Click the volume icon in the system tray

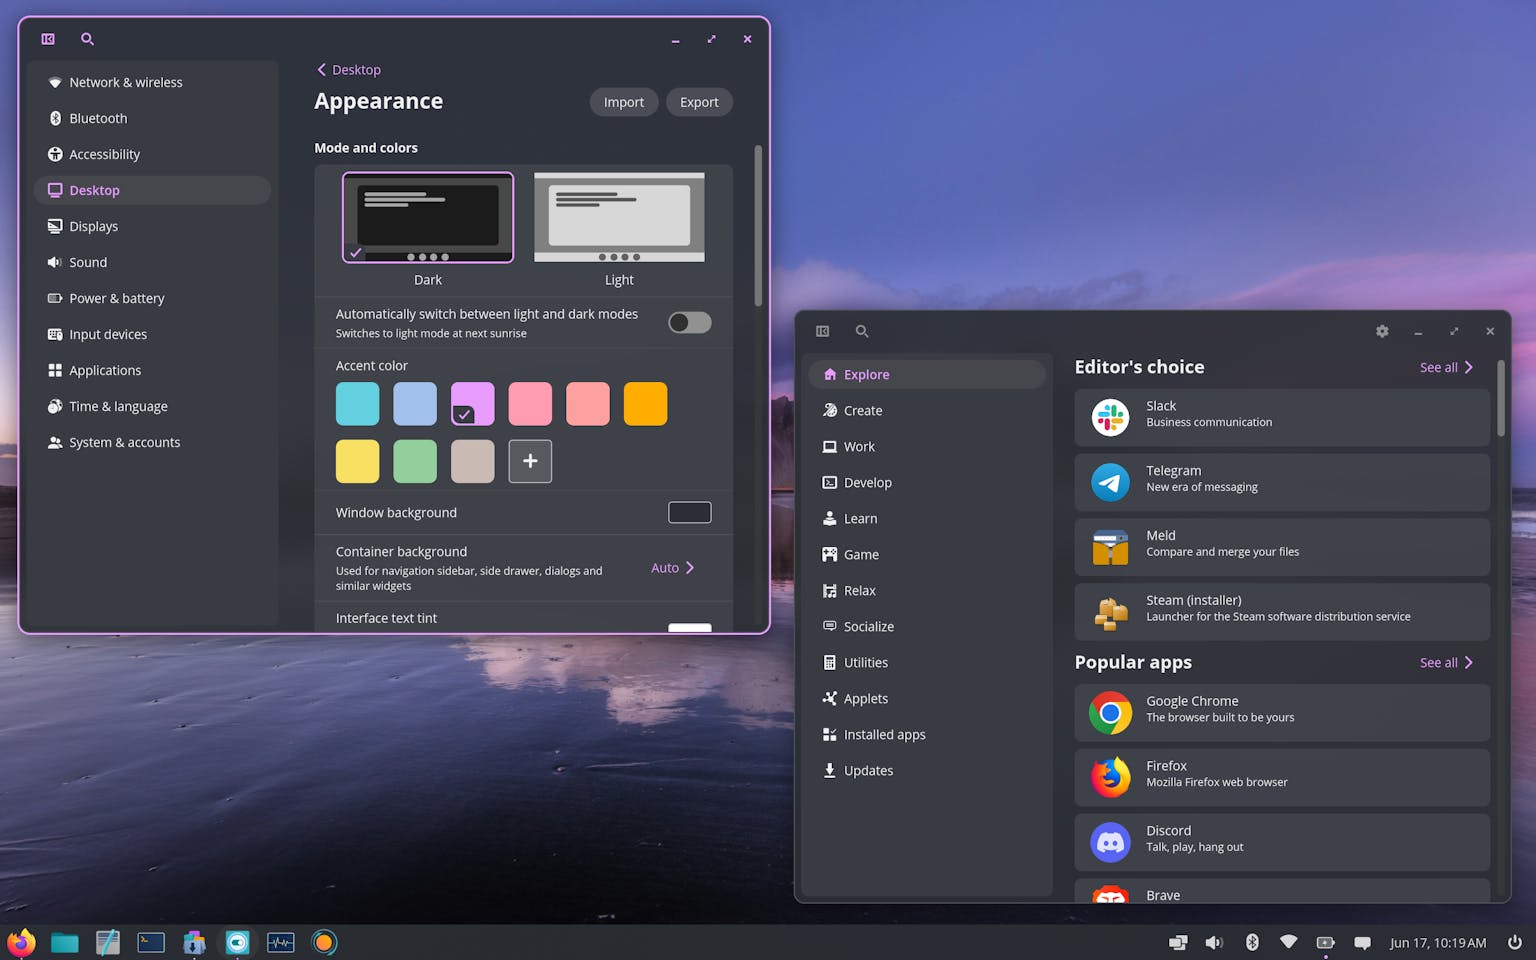coord(1214,942)
